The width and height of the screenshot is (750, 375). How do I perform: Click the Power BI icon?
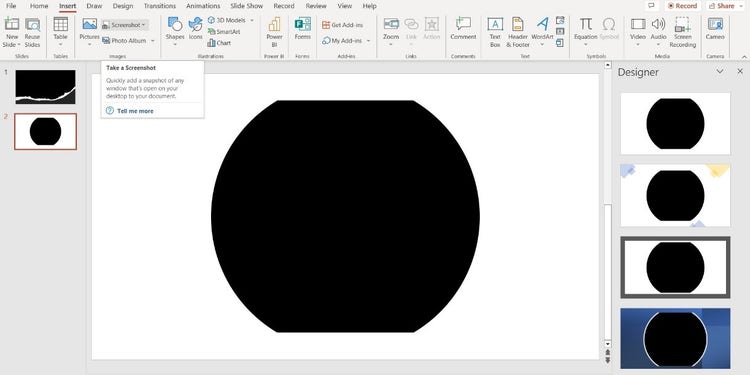tap(275, 24)
